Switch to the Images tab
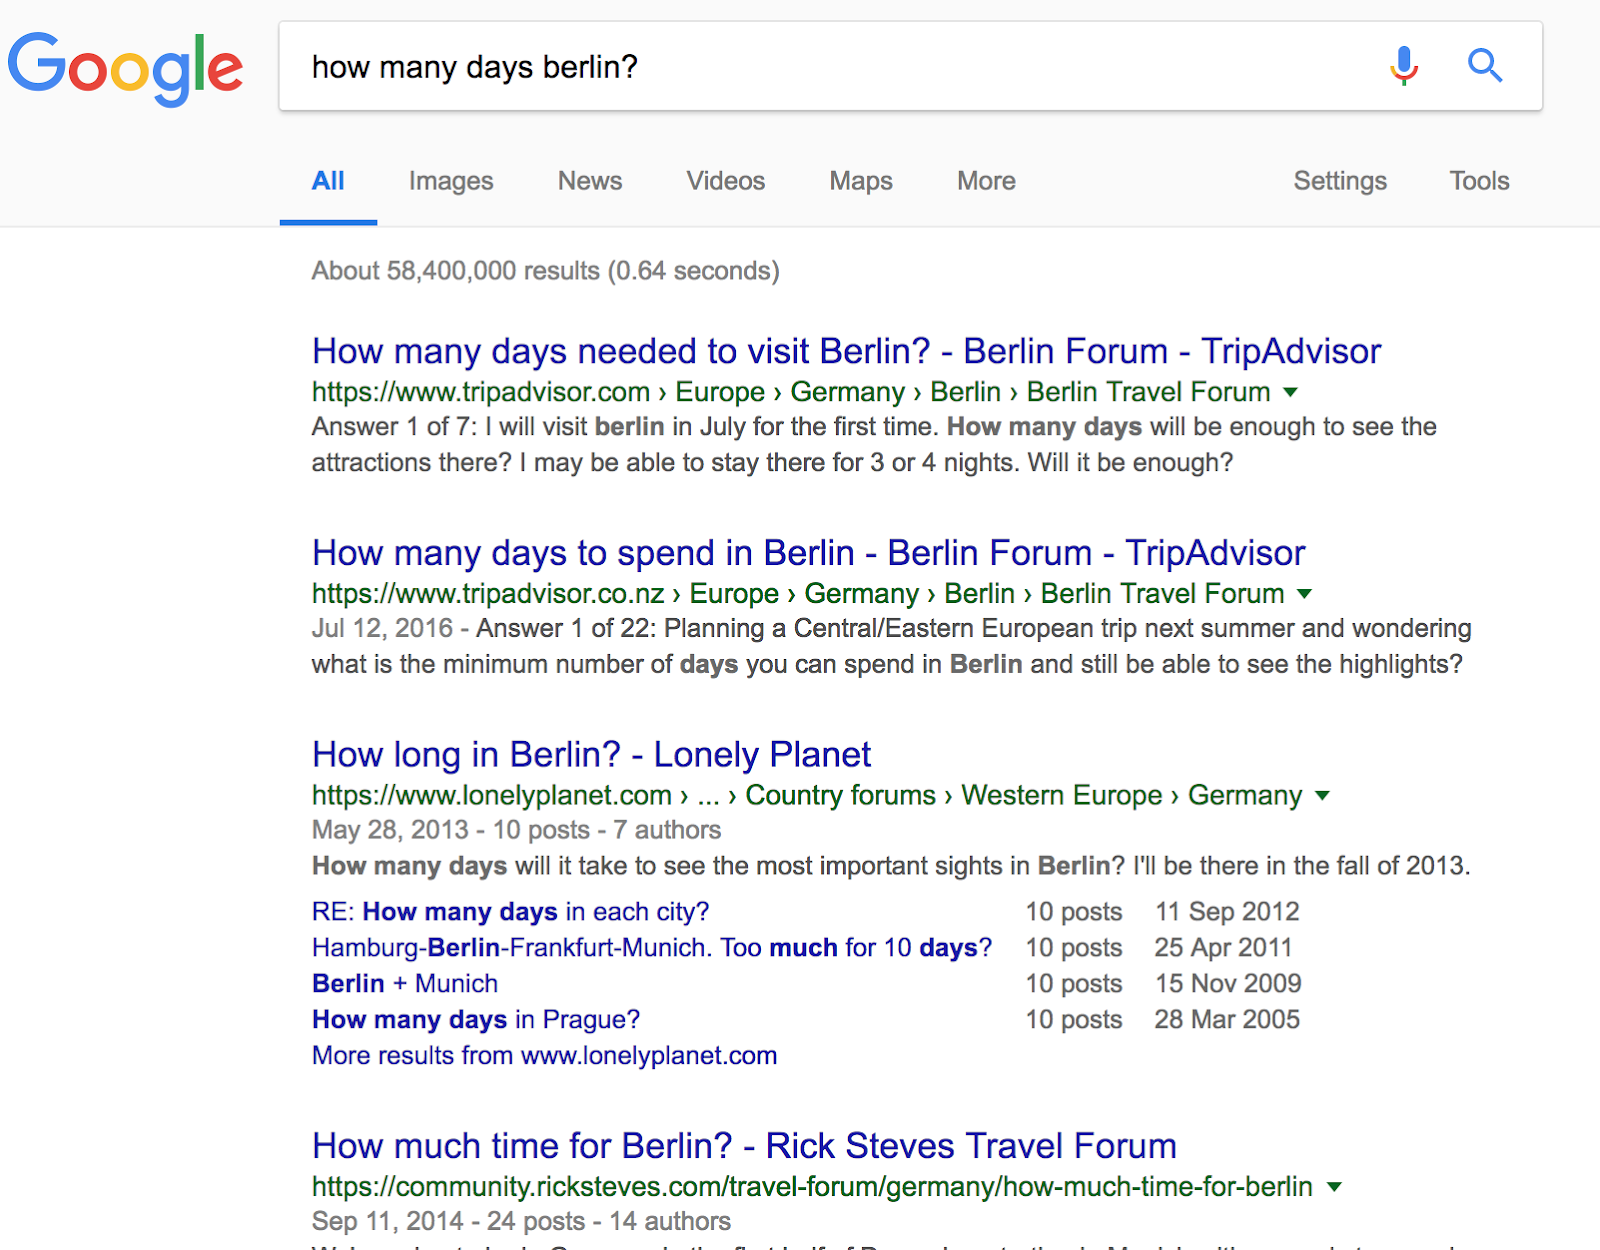Screen dimensions: 1600x1250 pos(451,181)
